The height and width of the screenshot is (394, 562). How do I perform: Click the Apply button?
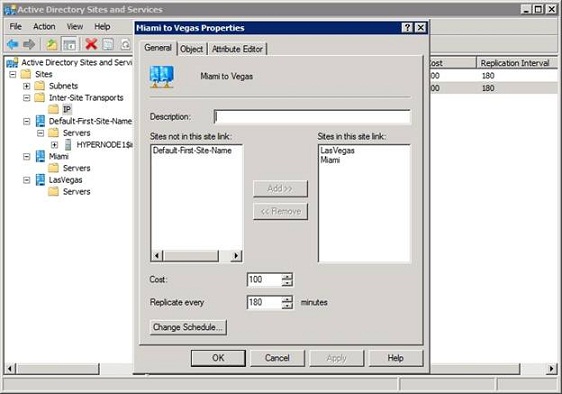(x=337, y=358)
